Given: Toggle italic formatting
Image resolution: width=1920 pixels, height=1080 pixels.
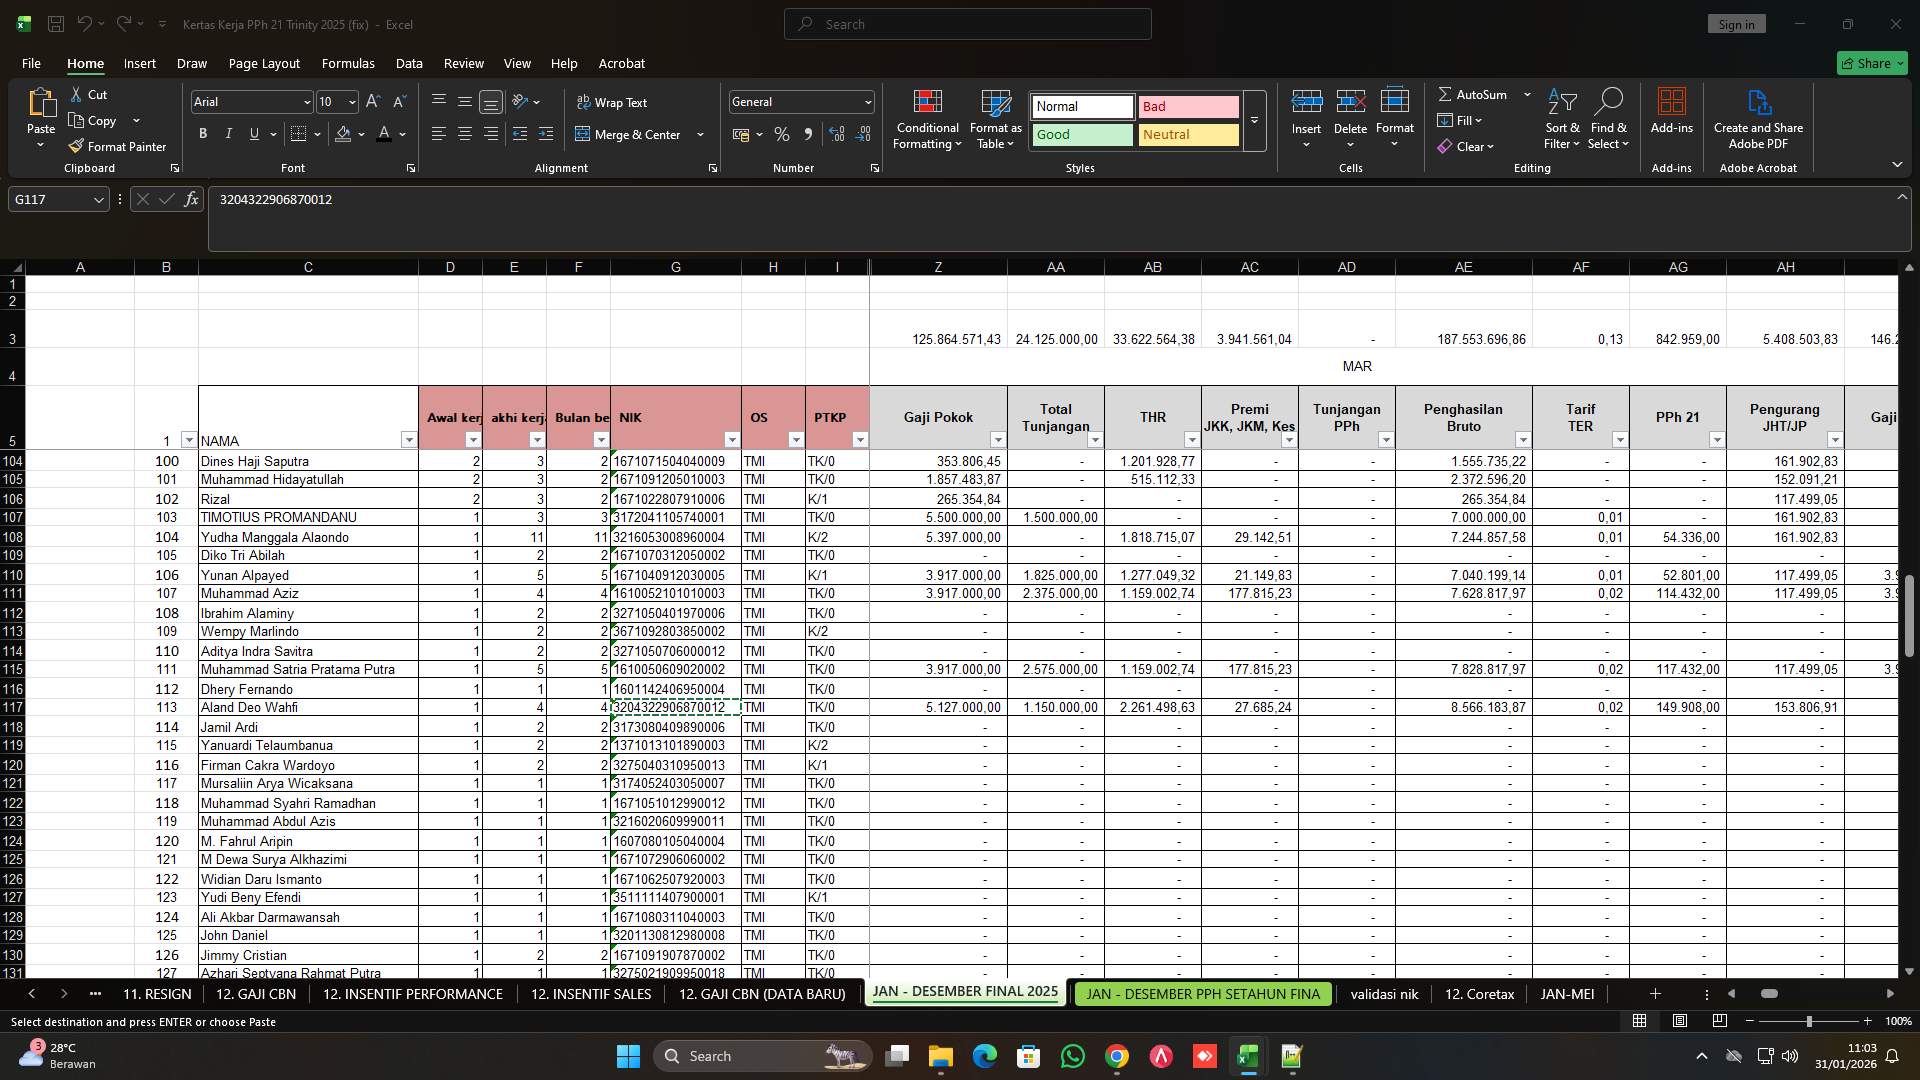Looking at the screenshot, I should pyautogui.click(x=228, y=133).
